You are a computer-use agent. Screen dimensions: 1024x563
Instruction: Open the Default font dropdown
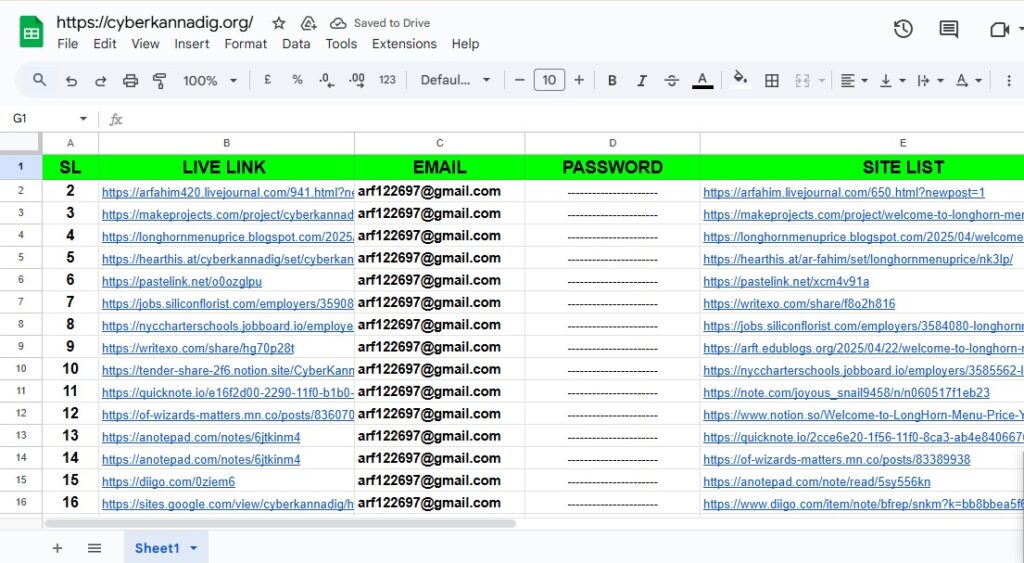[455, 80]
